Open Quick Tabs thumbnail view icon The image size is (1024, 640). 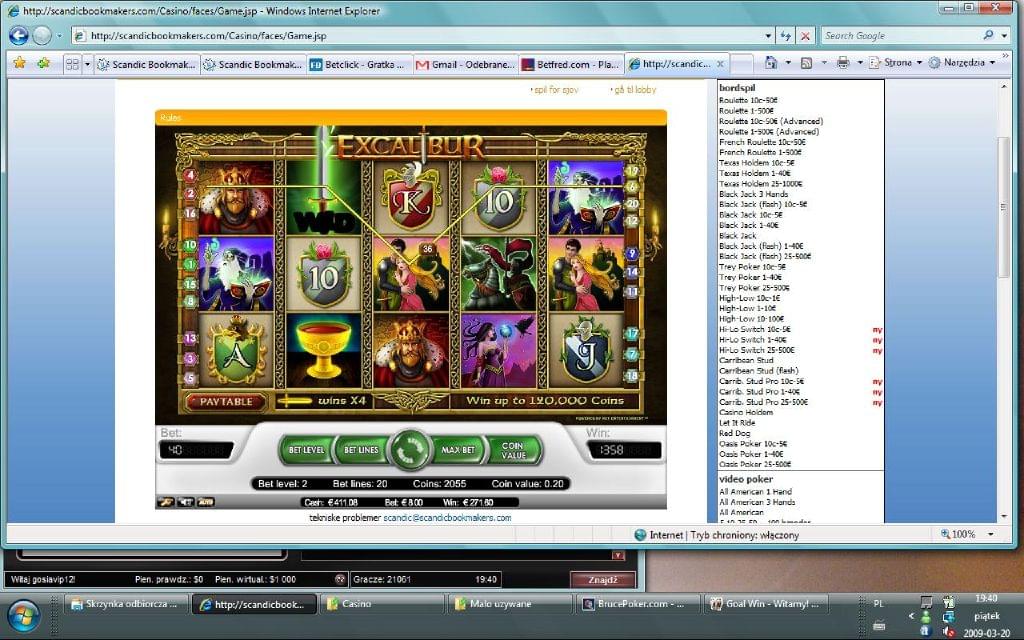[x=72, y=64]
